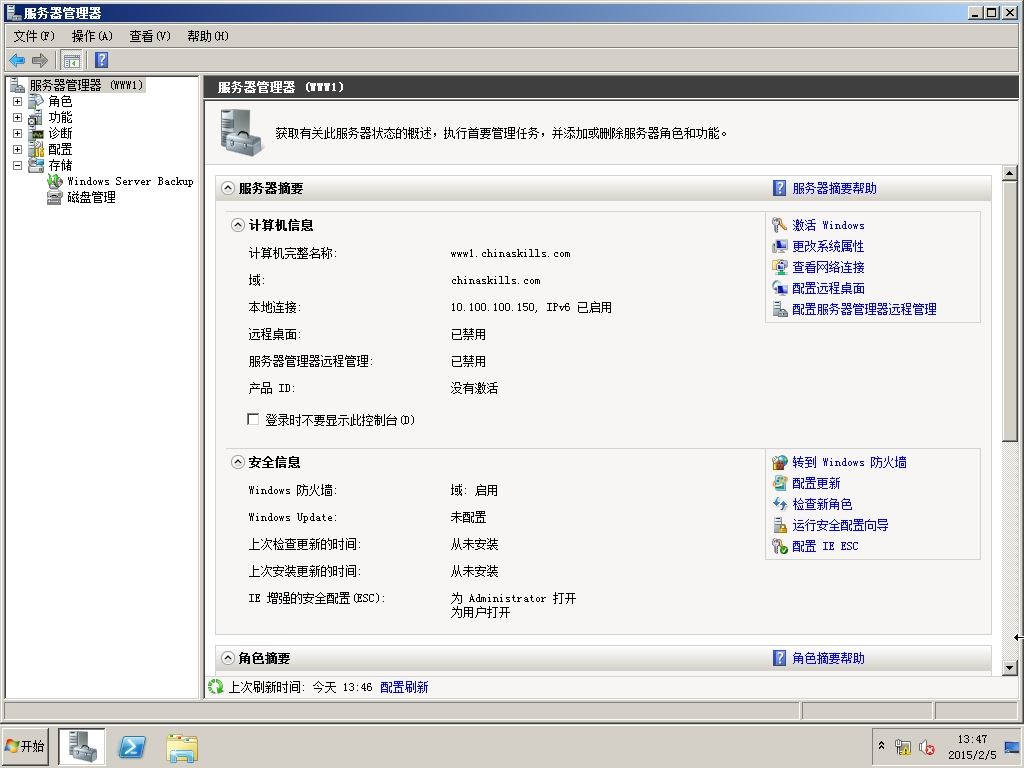This screenshot has height=768, width=1024.
Task: Open Windows Explorer from the taskbar
Action: click(x=182, y=747)
